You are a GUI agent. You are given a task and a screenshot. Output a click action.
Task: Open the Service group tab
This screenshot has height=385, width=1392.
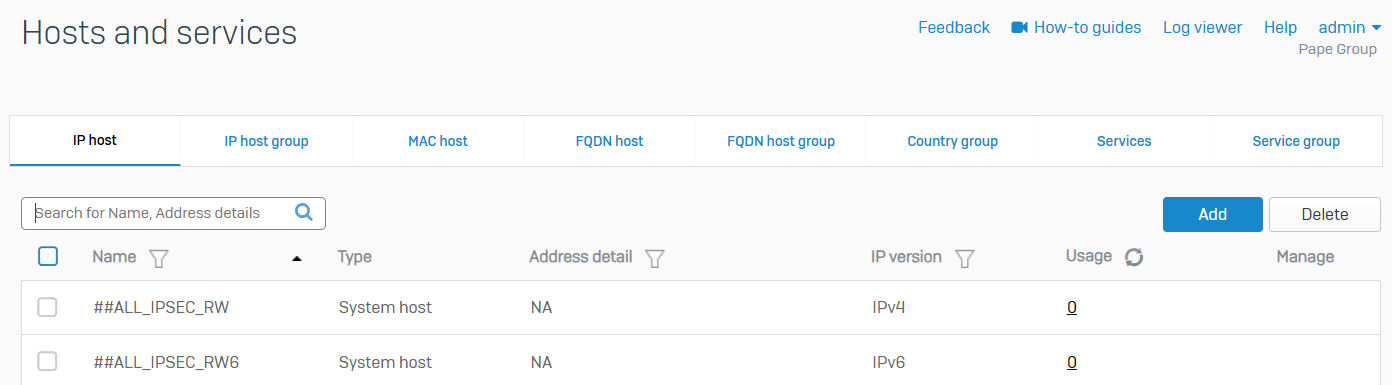1296,141
